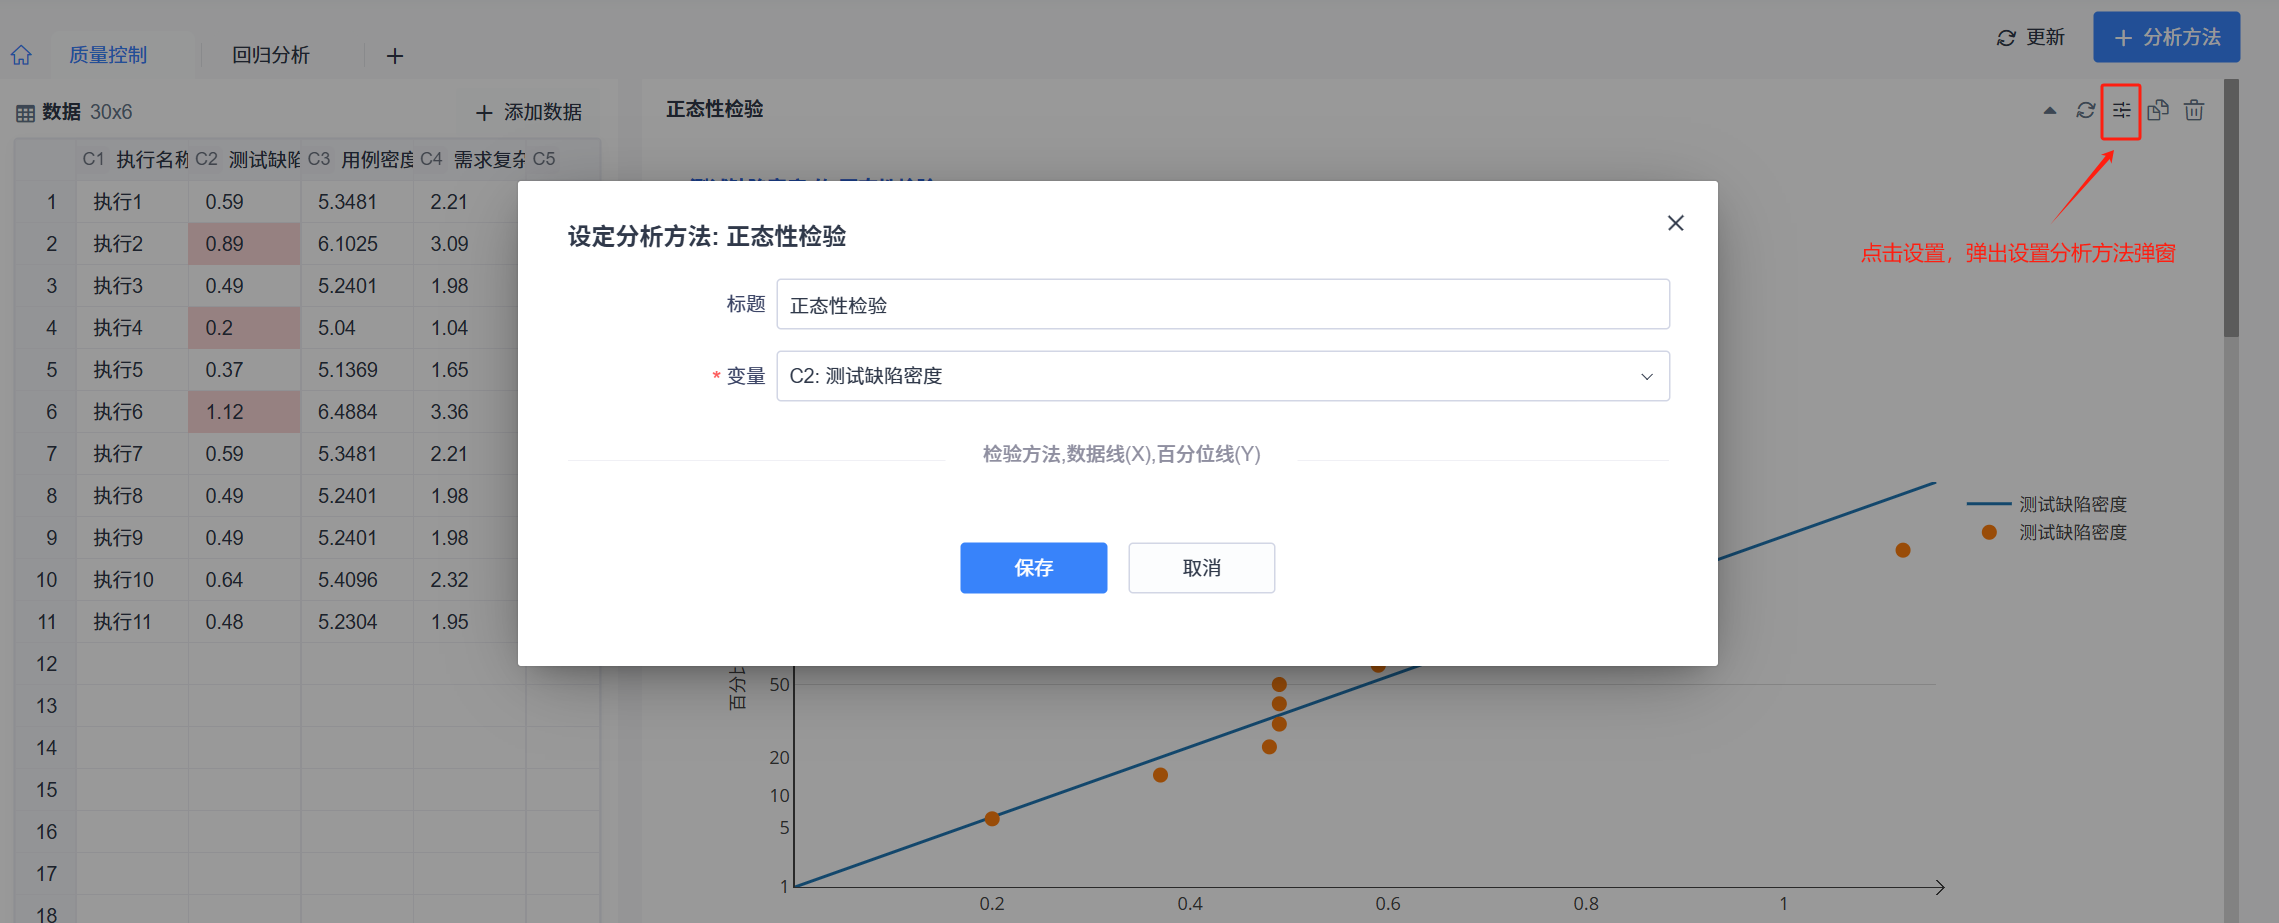Image resolution: width=2279 pixels, height=923 pixels.
Task: Click the 保存 button
Action: pyautogui.click(x=1033, y=568)
